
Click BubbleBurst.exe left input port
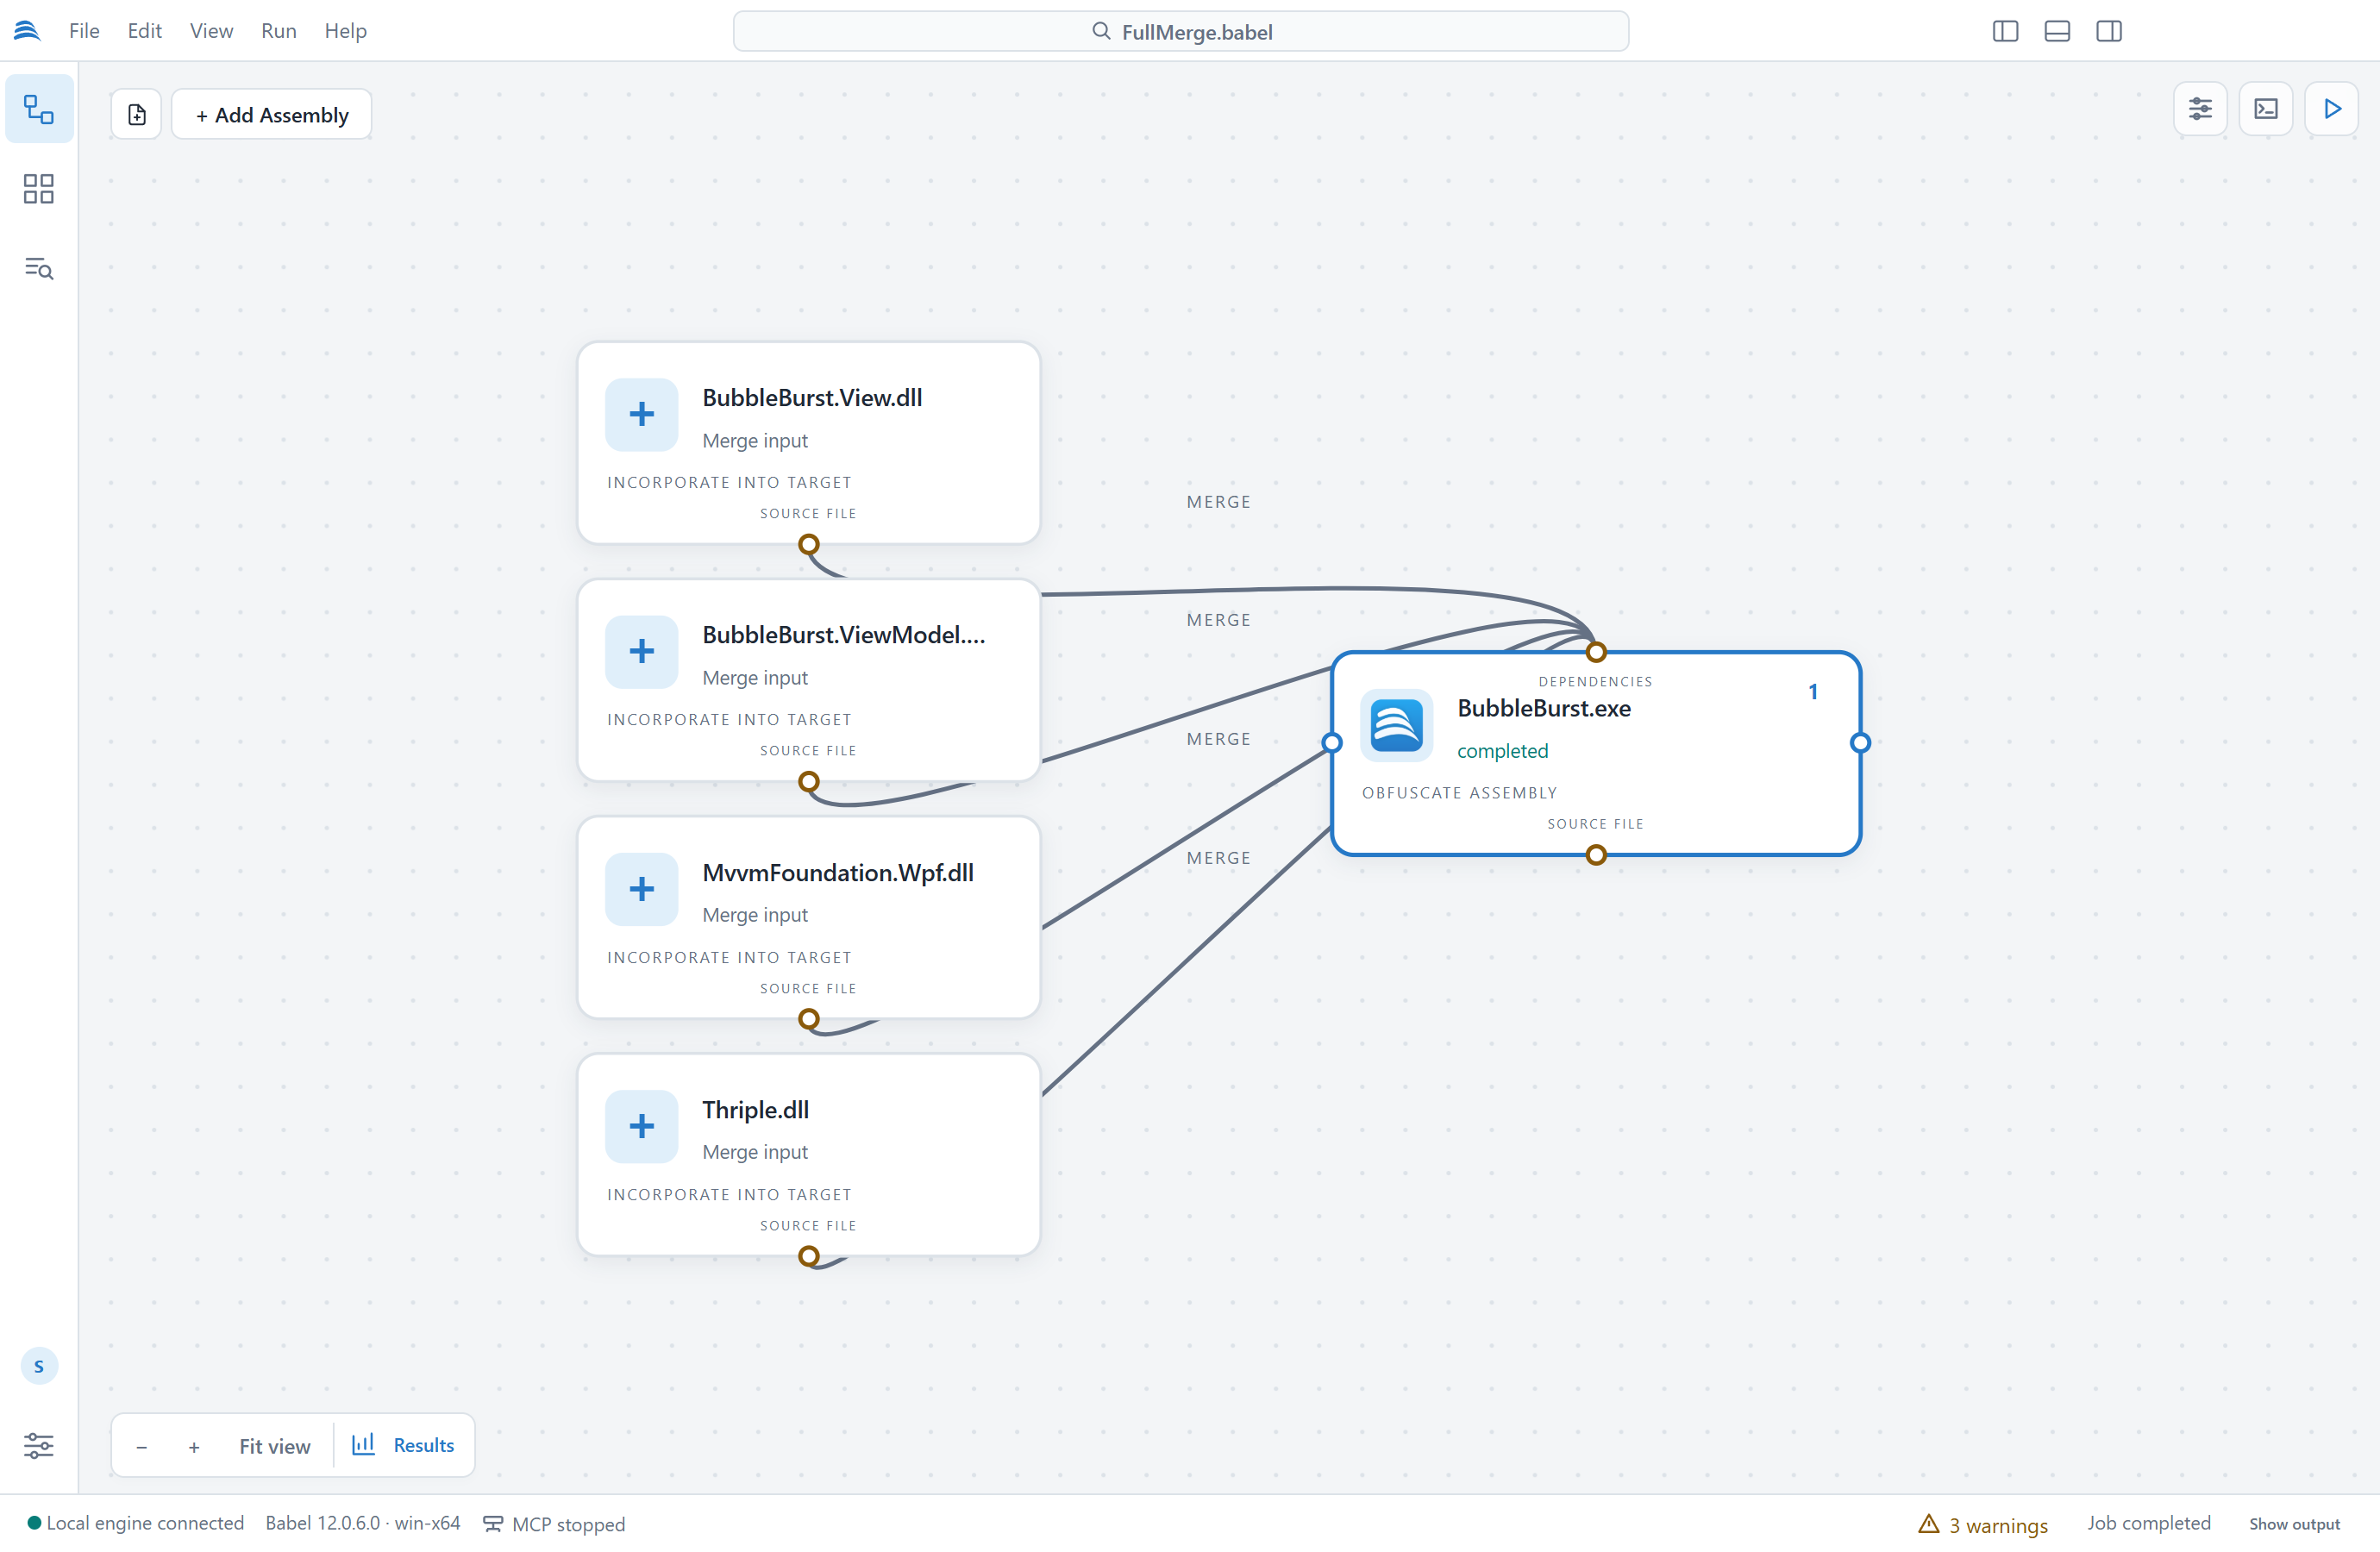tap(1332, 743)
